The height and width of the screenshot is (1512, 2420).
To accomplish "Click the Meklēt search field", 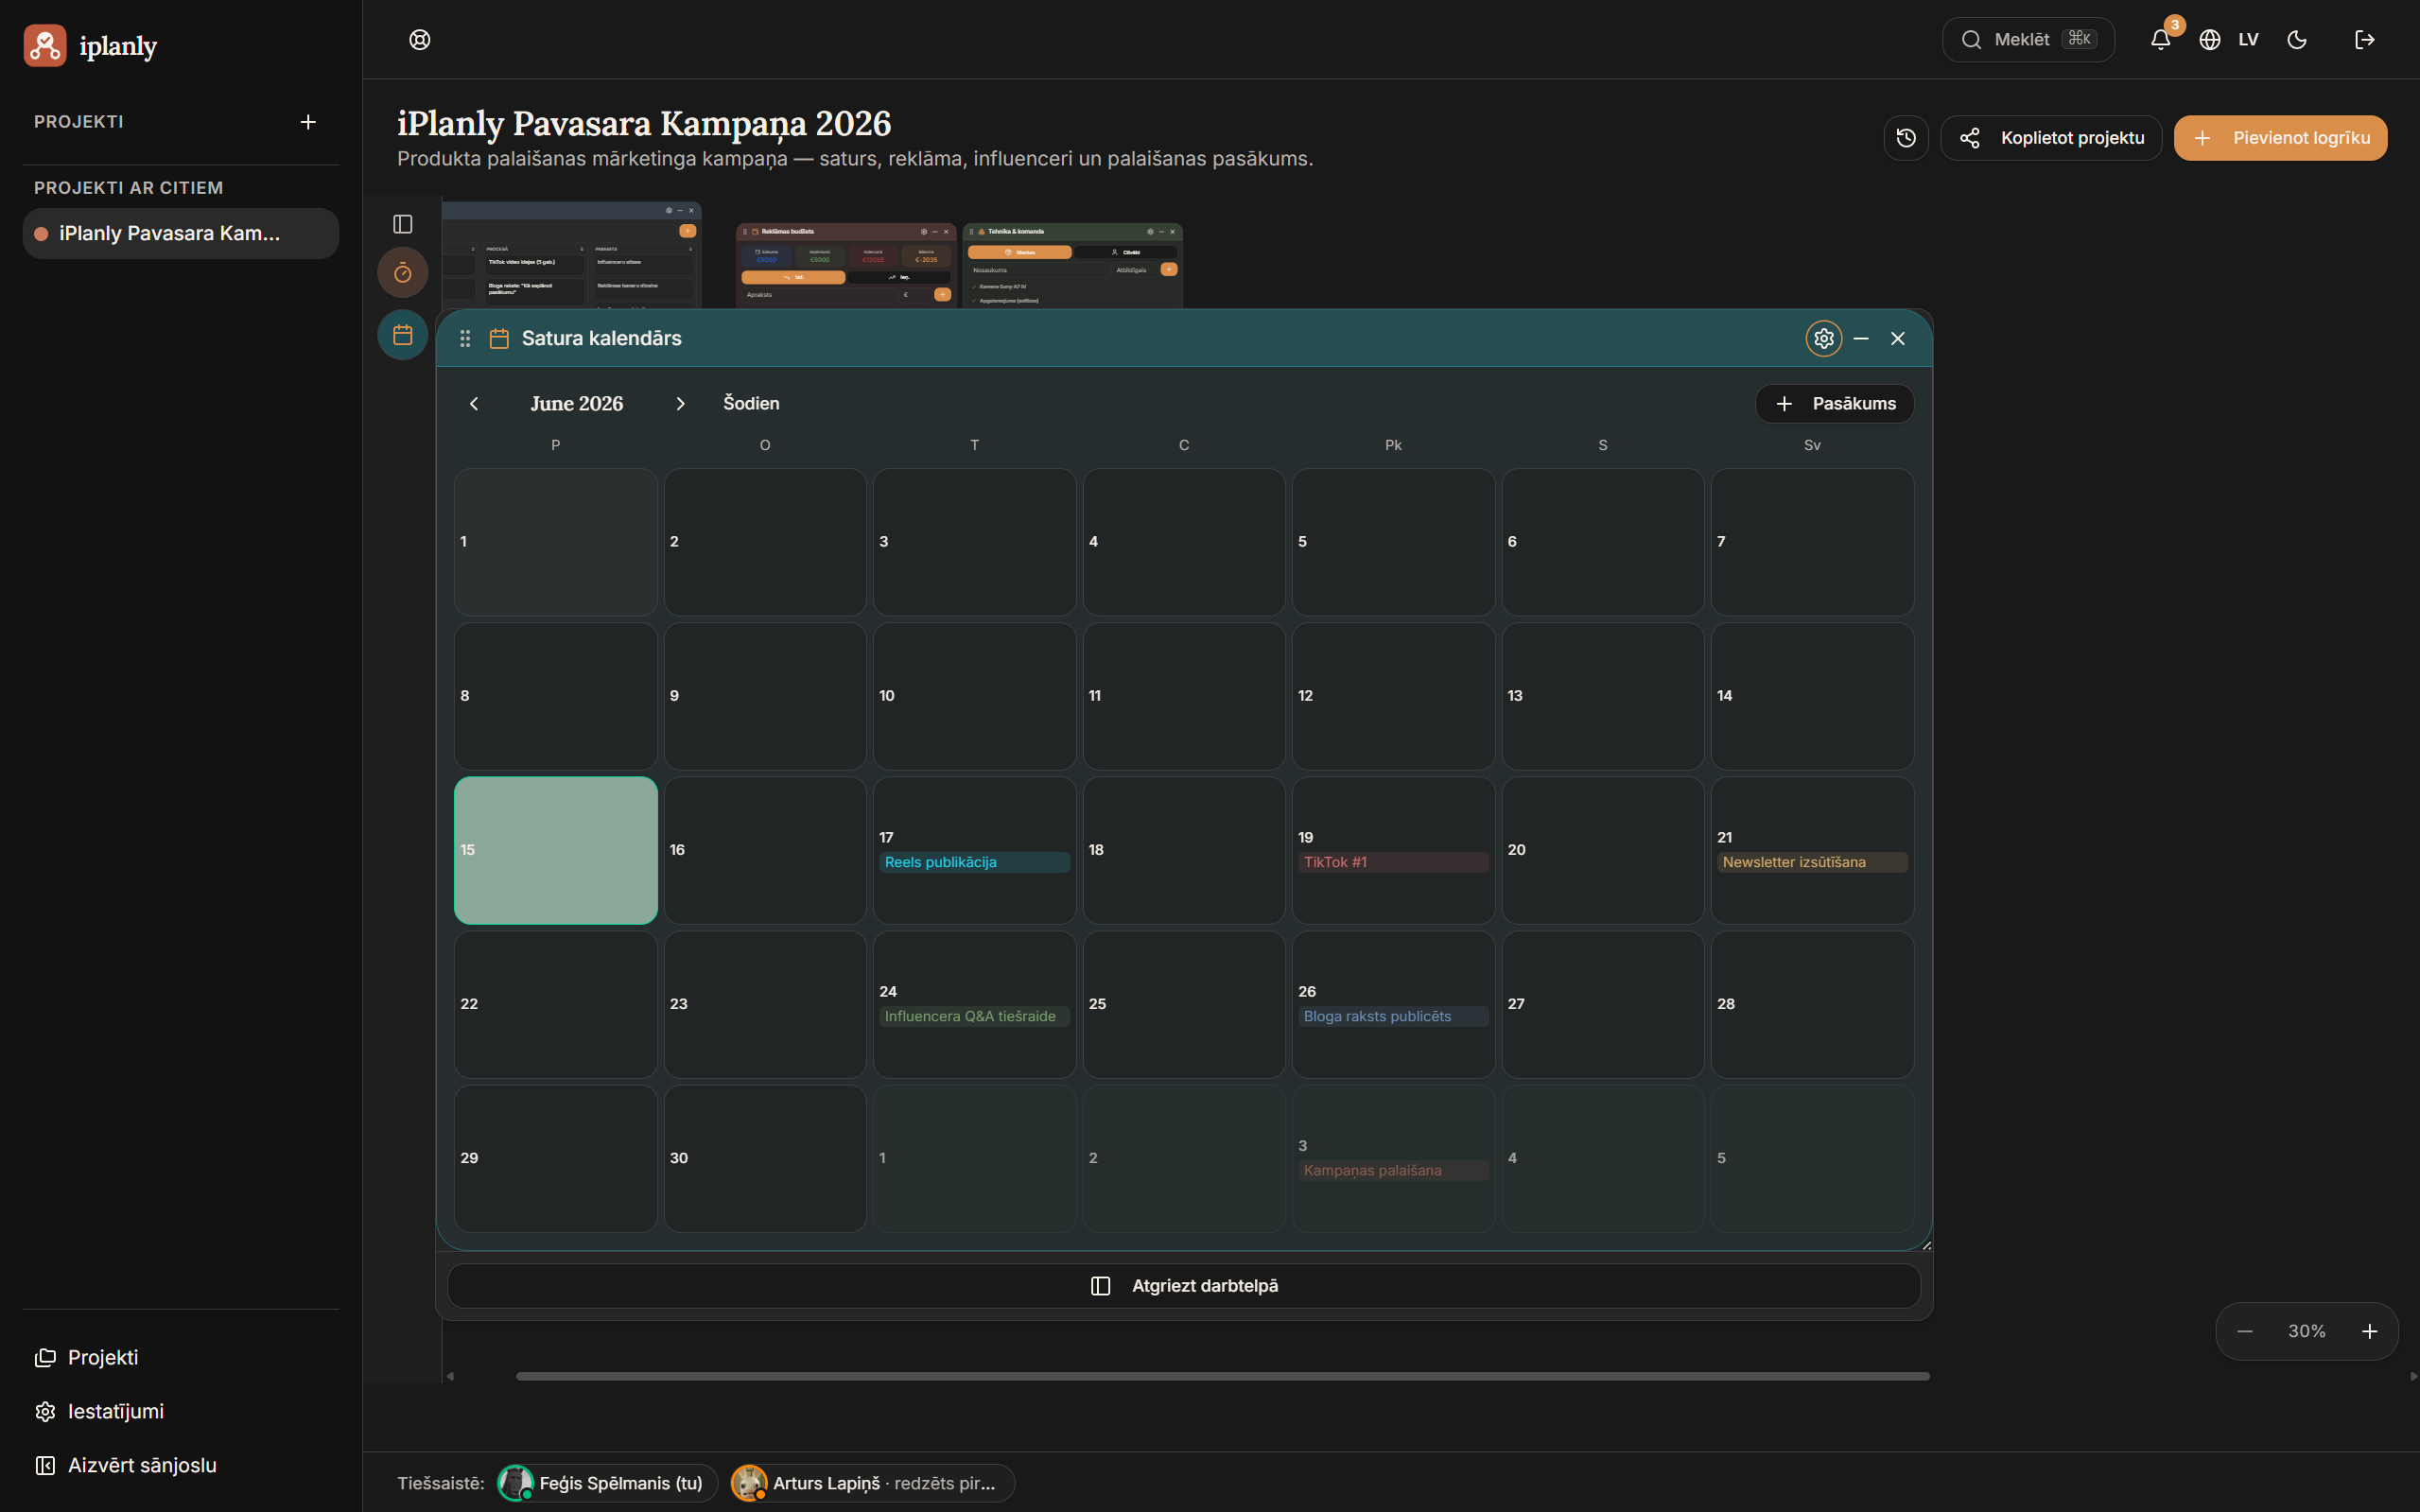I will click(2028, 39).
